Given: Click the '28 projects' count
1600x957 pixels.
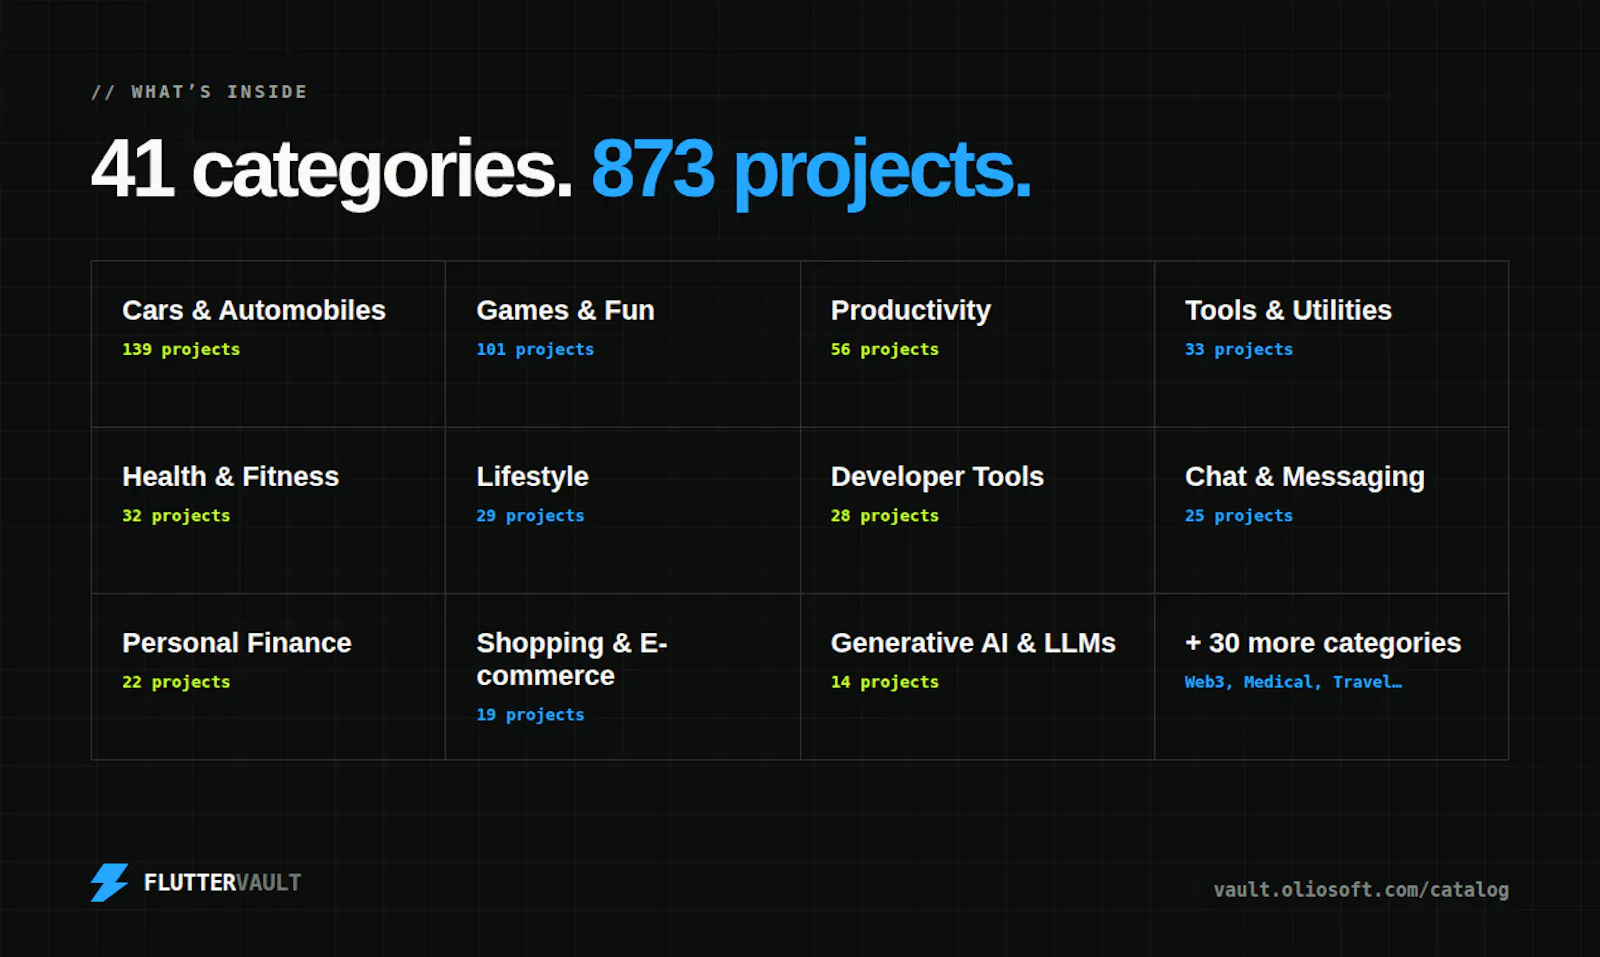Looking at the screenshot, I should (885, 515).
